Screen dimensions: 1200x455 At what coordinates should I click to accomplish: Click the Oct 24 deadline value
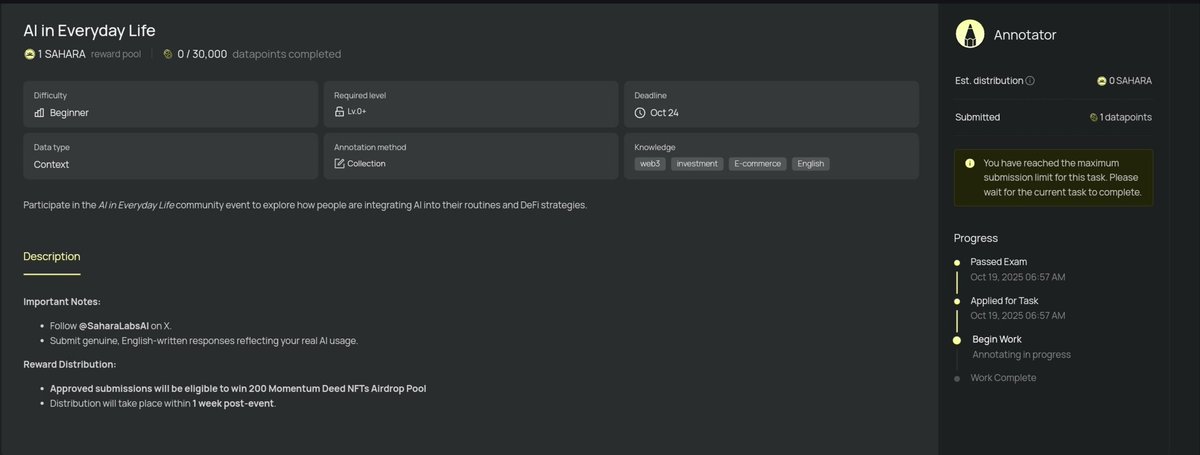point(664,113)
